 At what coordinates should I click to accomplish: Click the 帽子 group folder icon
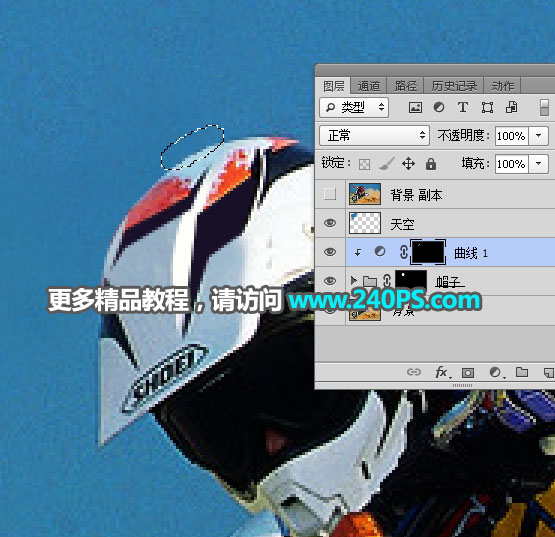pos(370,281)
